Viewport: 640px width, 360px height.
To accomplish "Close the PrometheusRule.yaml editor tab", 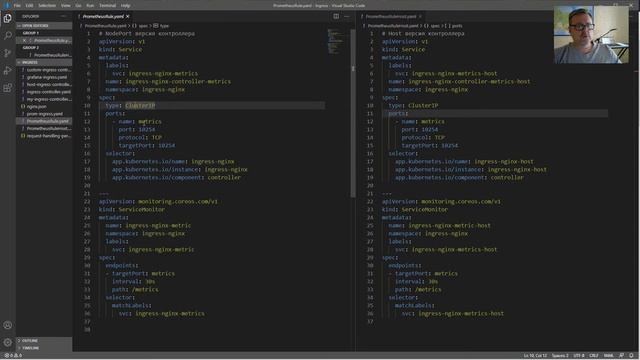I will tap(128, 16).
